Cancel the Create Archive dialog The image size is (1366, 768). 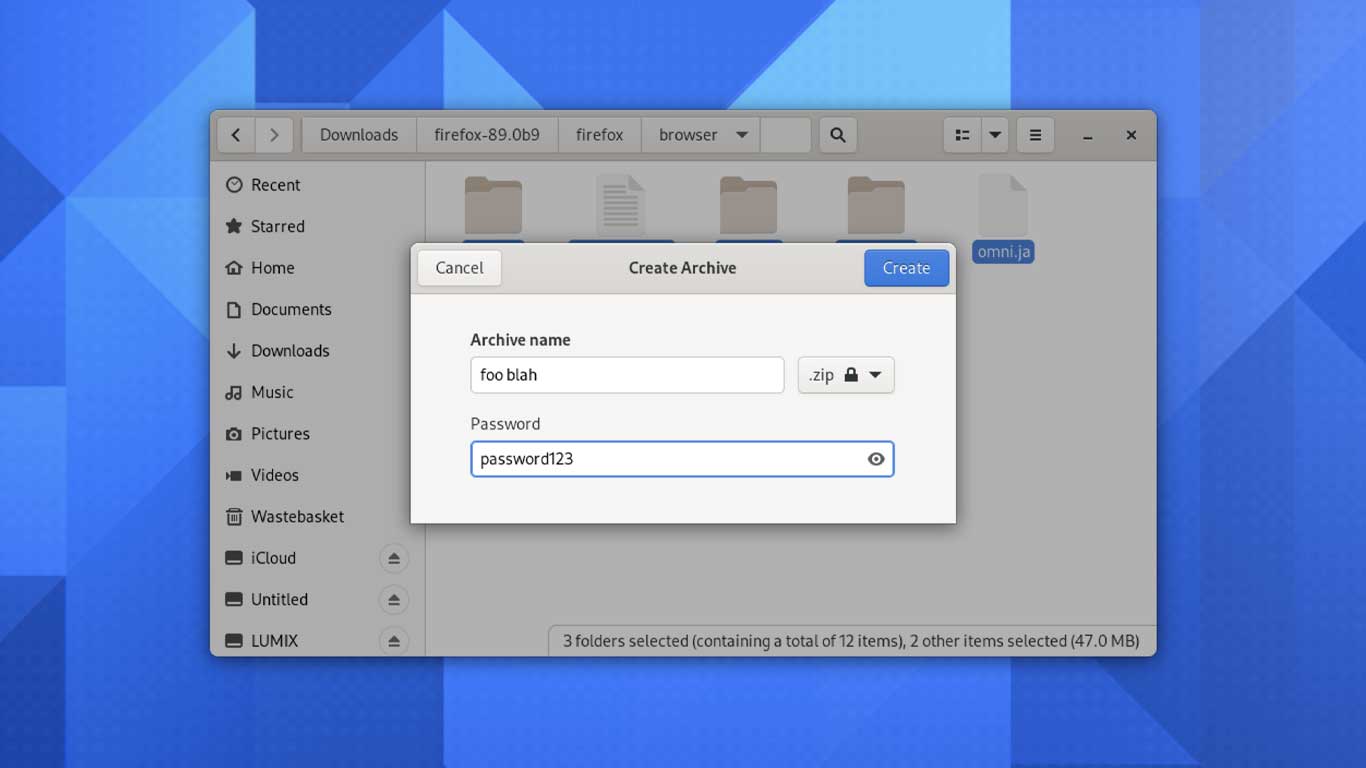pyautogui.click(x=460, y=268)
